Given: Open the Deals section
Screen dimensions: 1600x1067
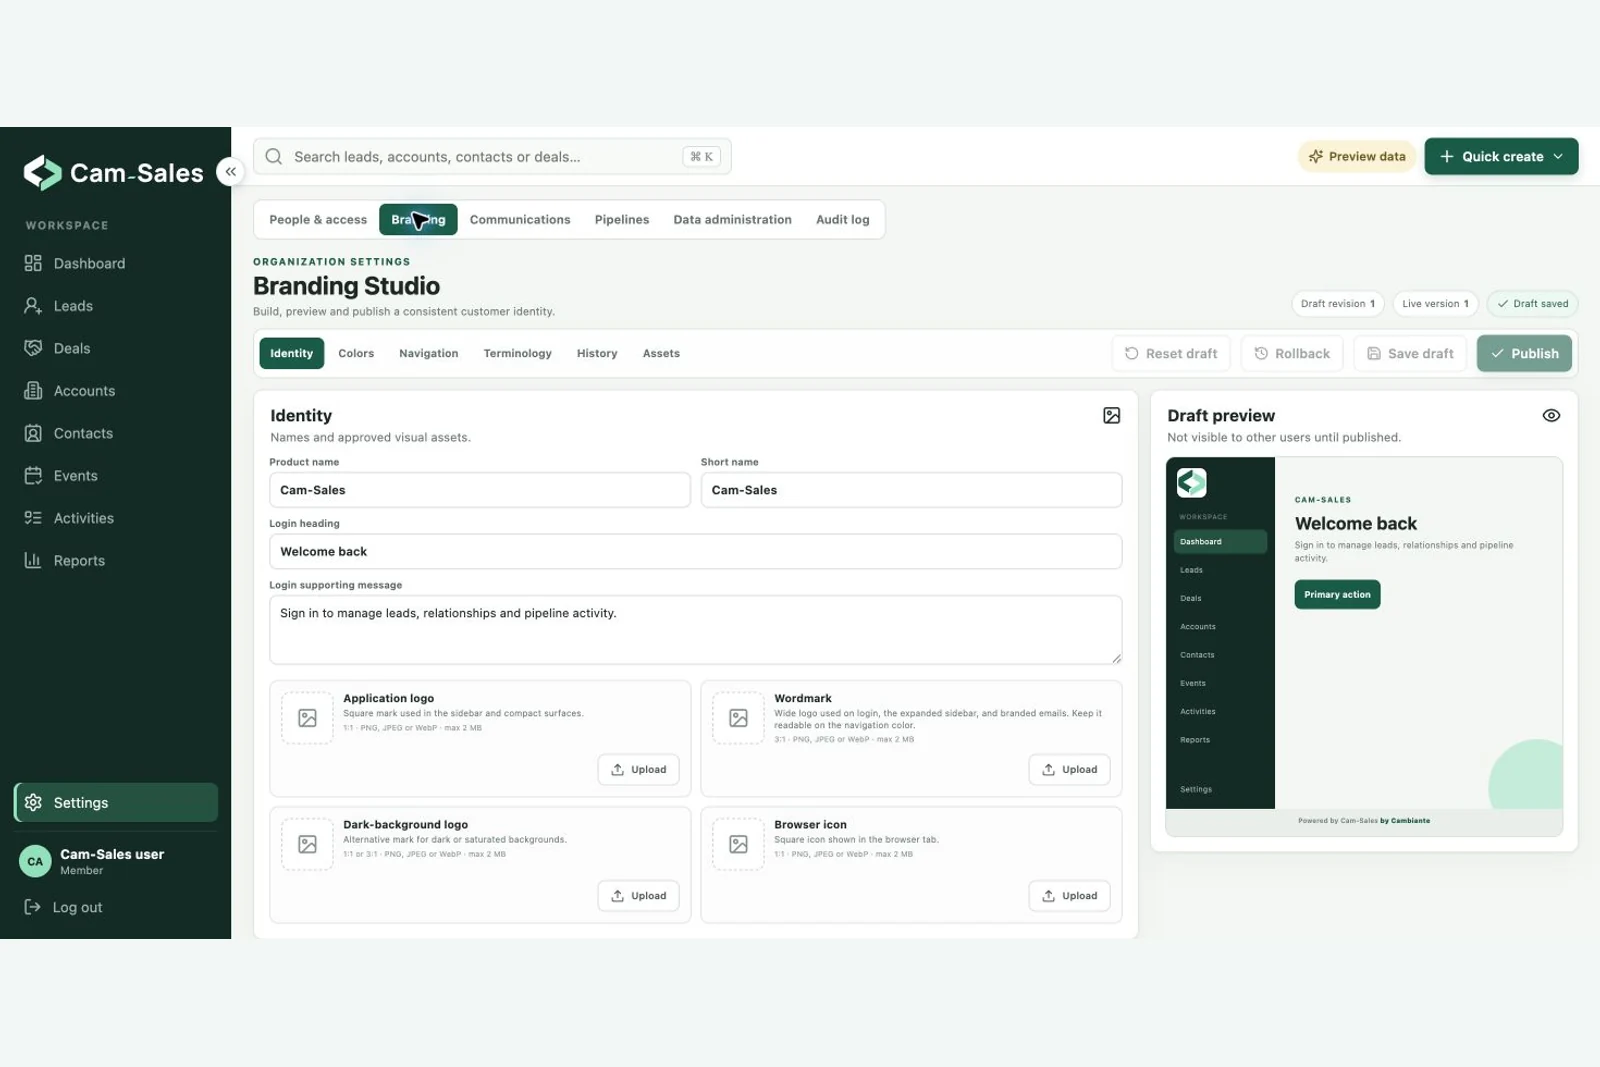Looking at the screenshot, I should (116, 348).
